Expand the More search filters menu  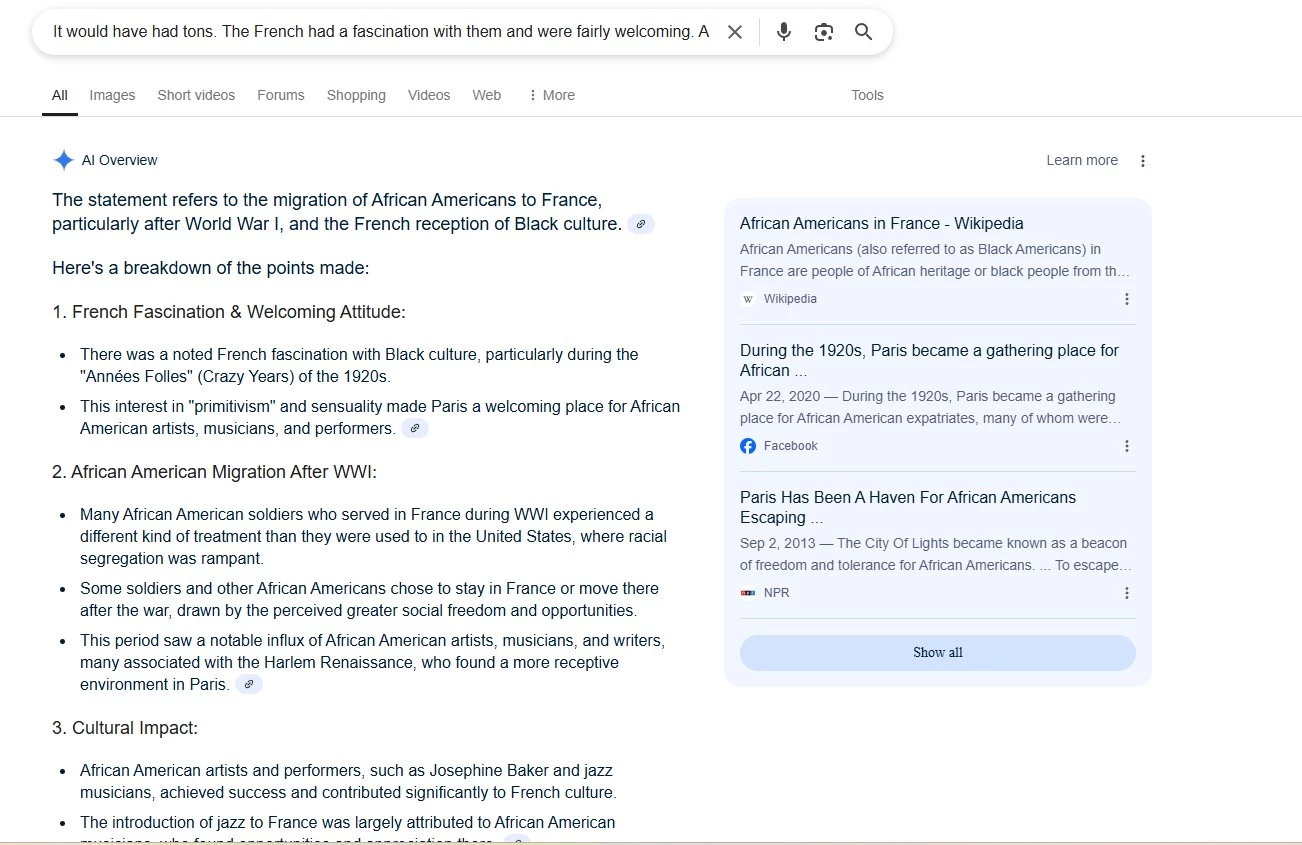click(x=551, y=95)
